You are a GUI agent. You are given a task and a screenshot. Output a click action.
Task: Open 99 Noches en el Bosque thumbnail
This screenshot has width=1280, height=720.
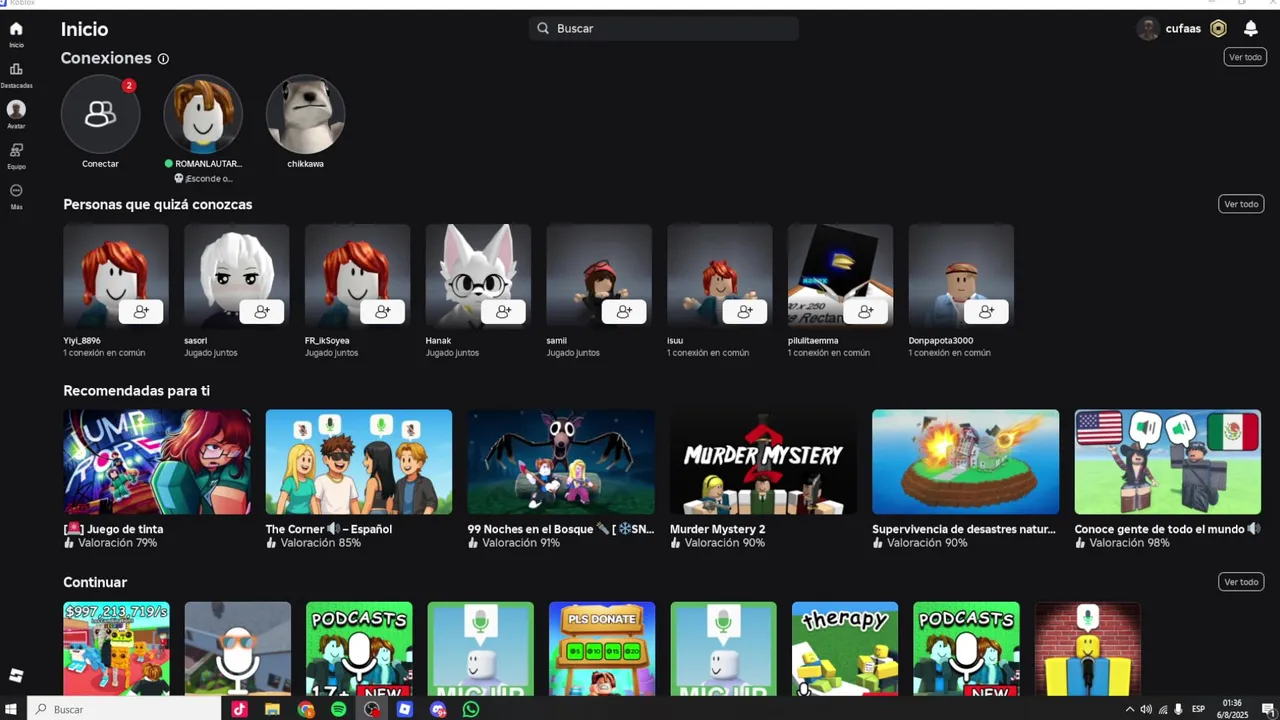[561, 461]
